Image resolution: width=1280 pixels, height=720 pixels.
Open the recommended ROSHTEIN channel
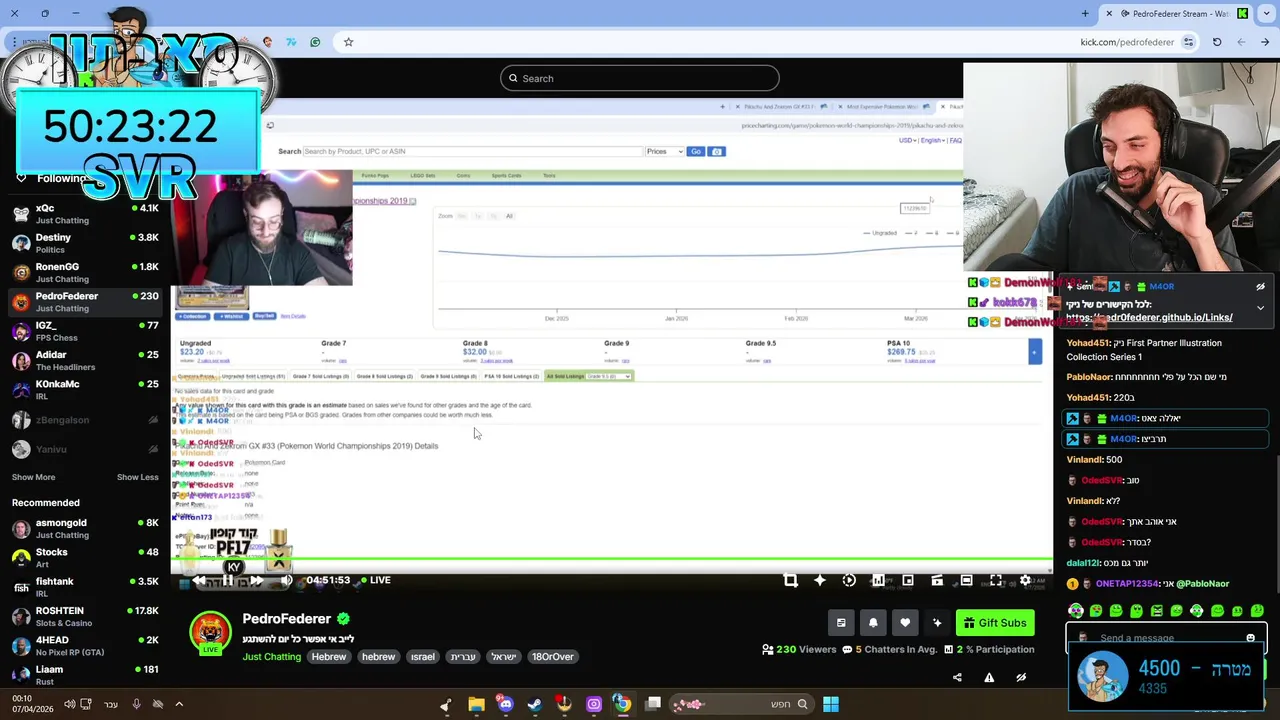(x=85, y=616)
